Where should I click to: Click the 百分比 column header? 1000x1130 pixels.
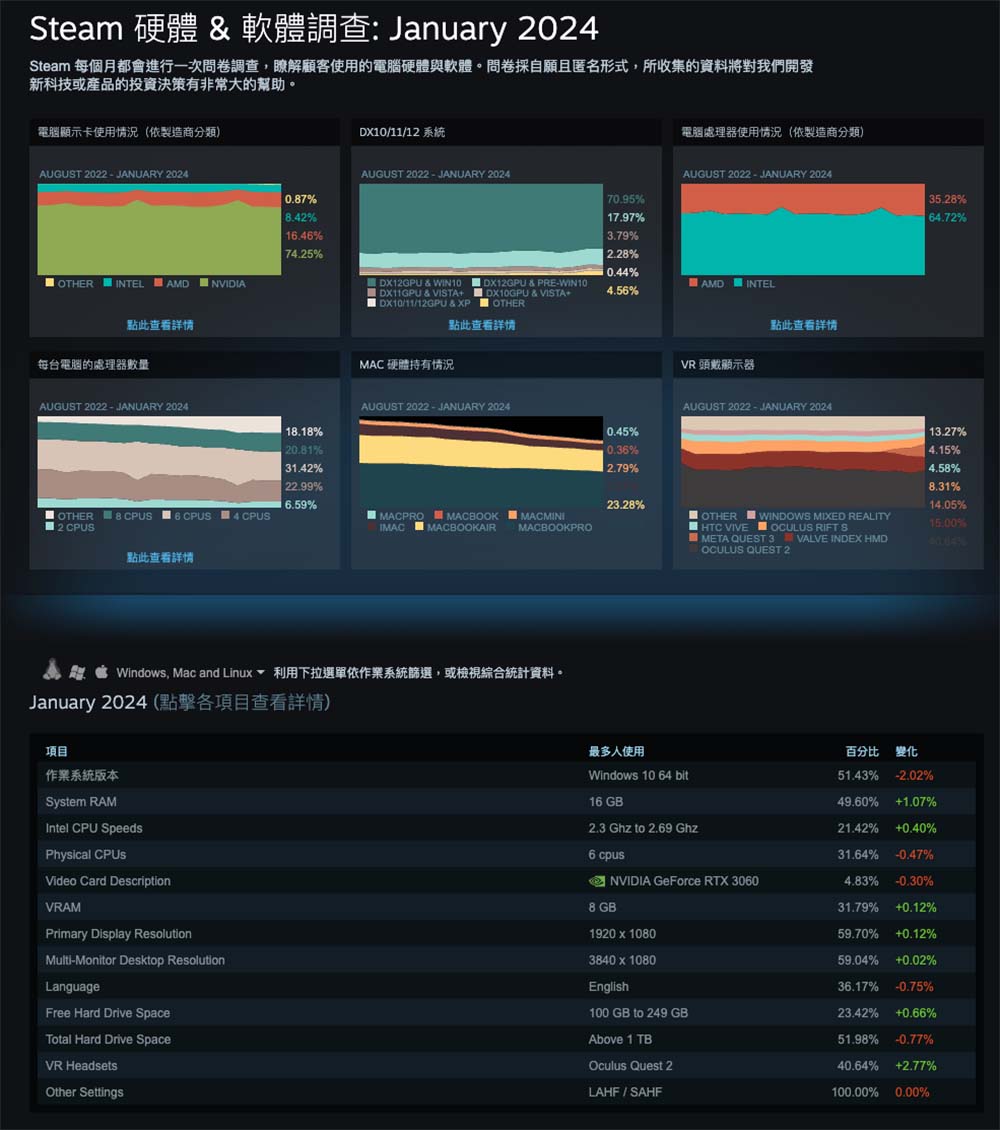point(862,751)
